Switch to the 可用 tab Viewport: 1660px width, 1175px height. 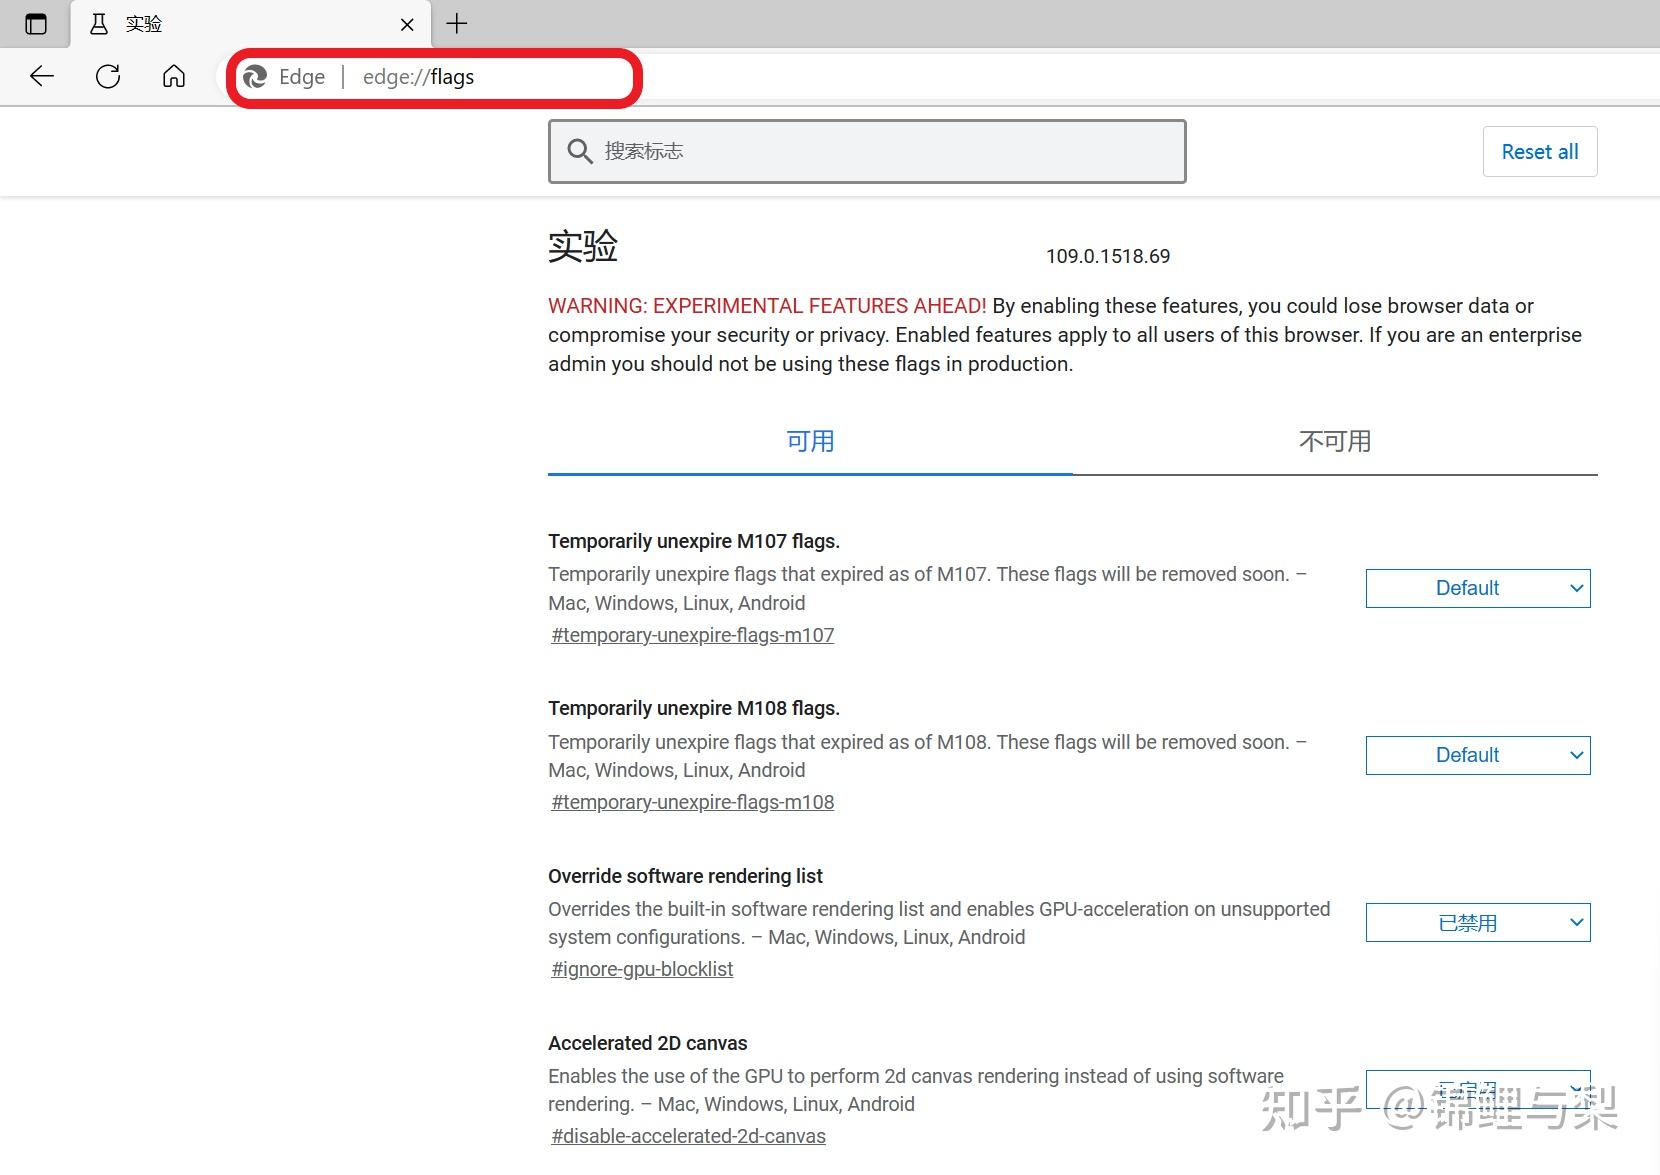810,441
